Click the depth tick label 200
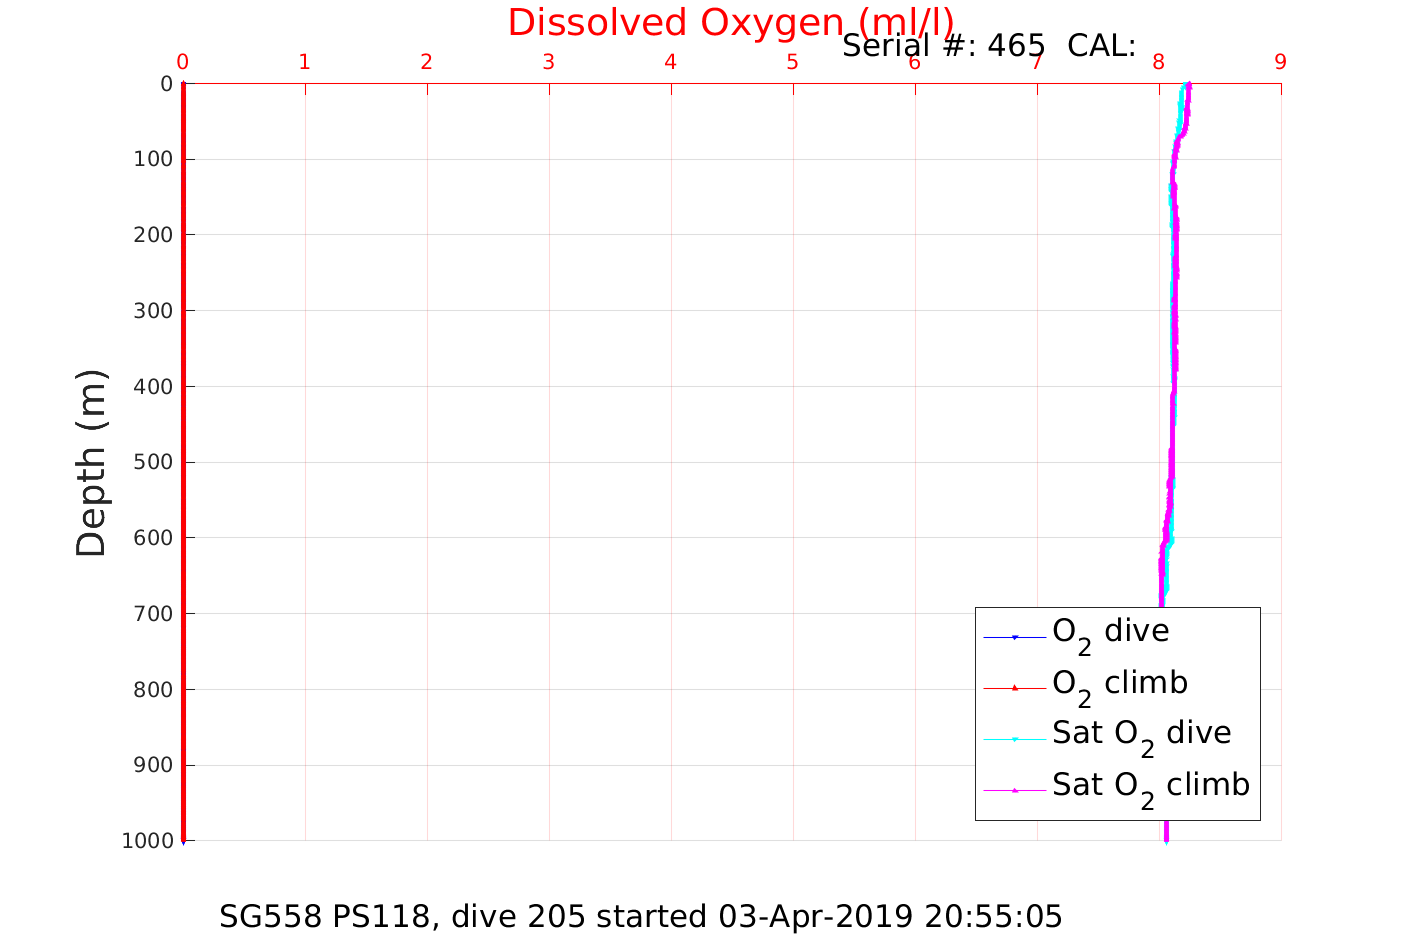Image resolution: width=1417 pixels, height=945 pixels. tap(152, 235)
